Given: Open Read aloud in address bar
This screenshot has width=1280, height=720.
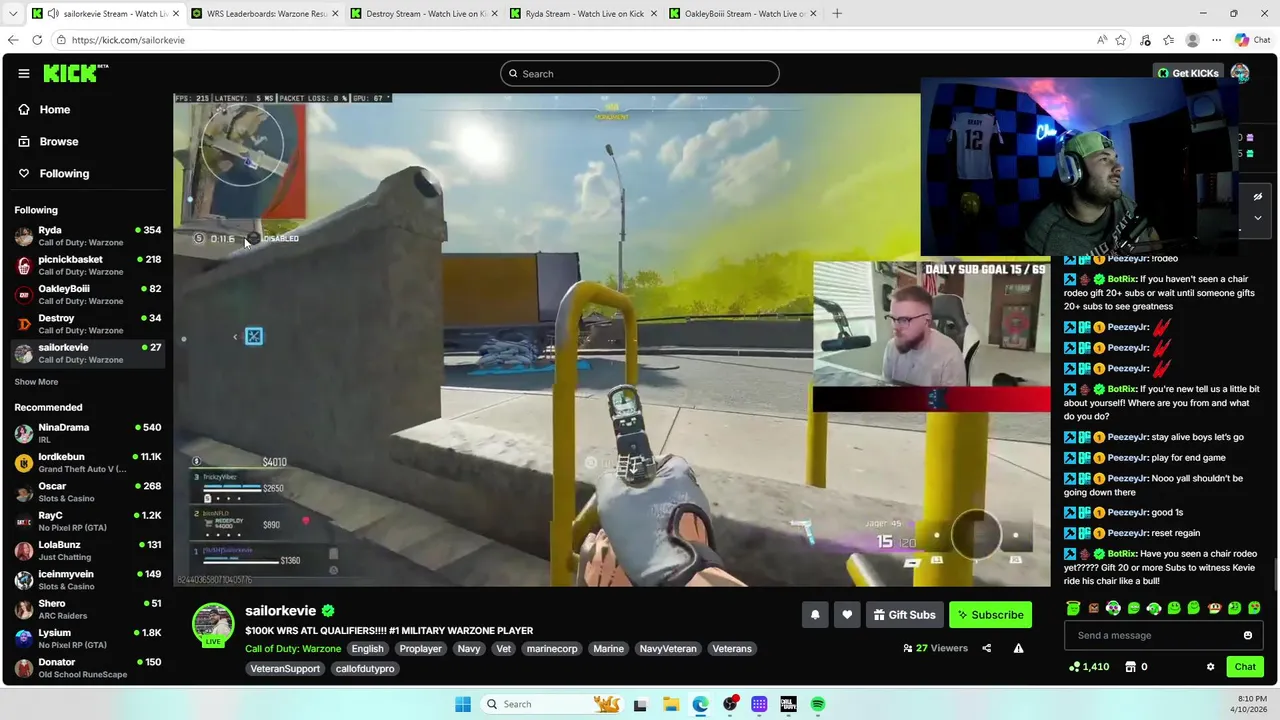Looking at the screenshot, I should (1101, 40).
